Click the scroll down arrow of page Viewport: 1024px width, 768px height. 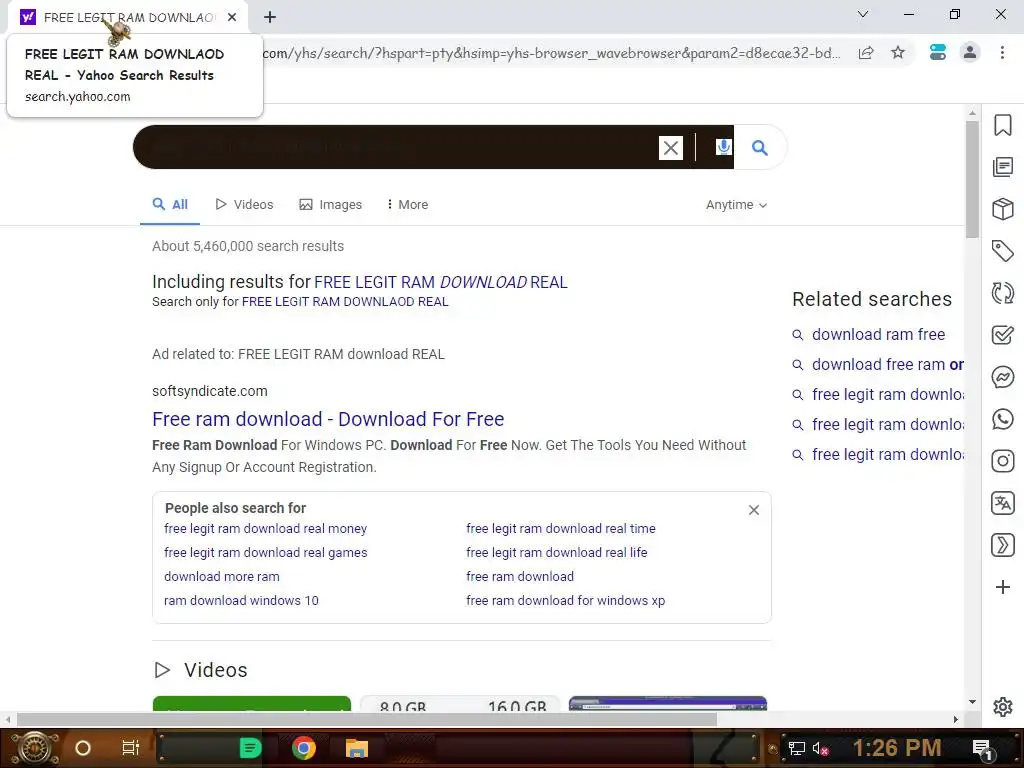click(x=972, y=702)
